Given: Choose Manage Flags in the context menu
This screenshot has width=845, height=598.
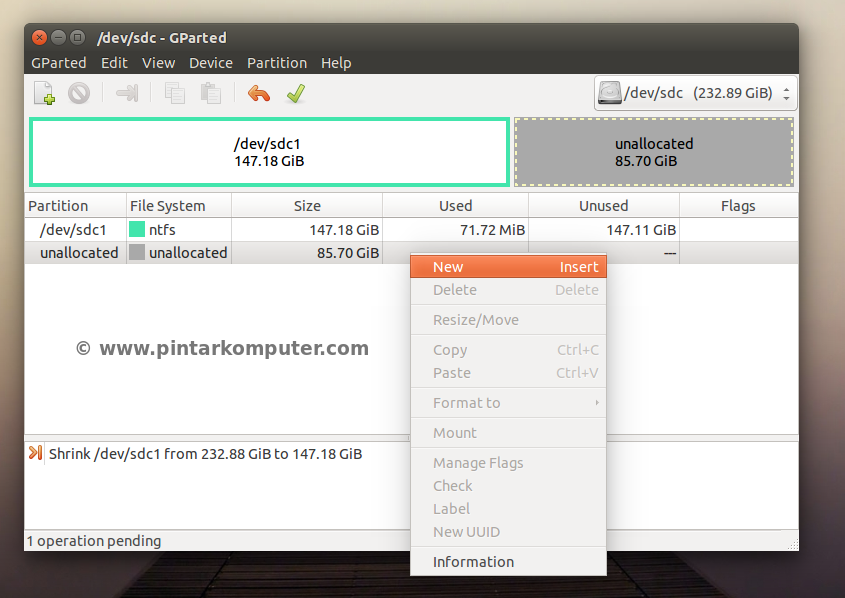Looking at the screenshot, I should point(508,463).
